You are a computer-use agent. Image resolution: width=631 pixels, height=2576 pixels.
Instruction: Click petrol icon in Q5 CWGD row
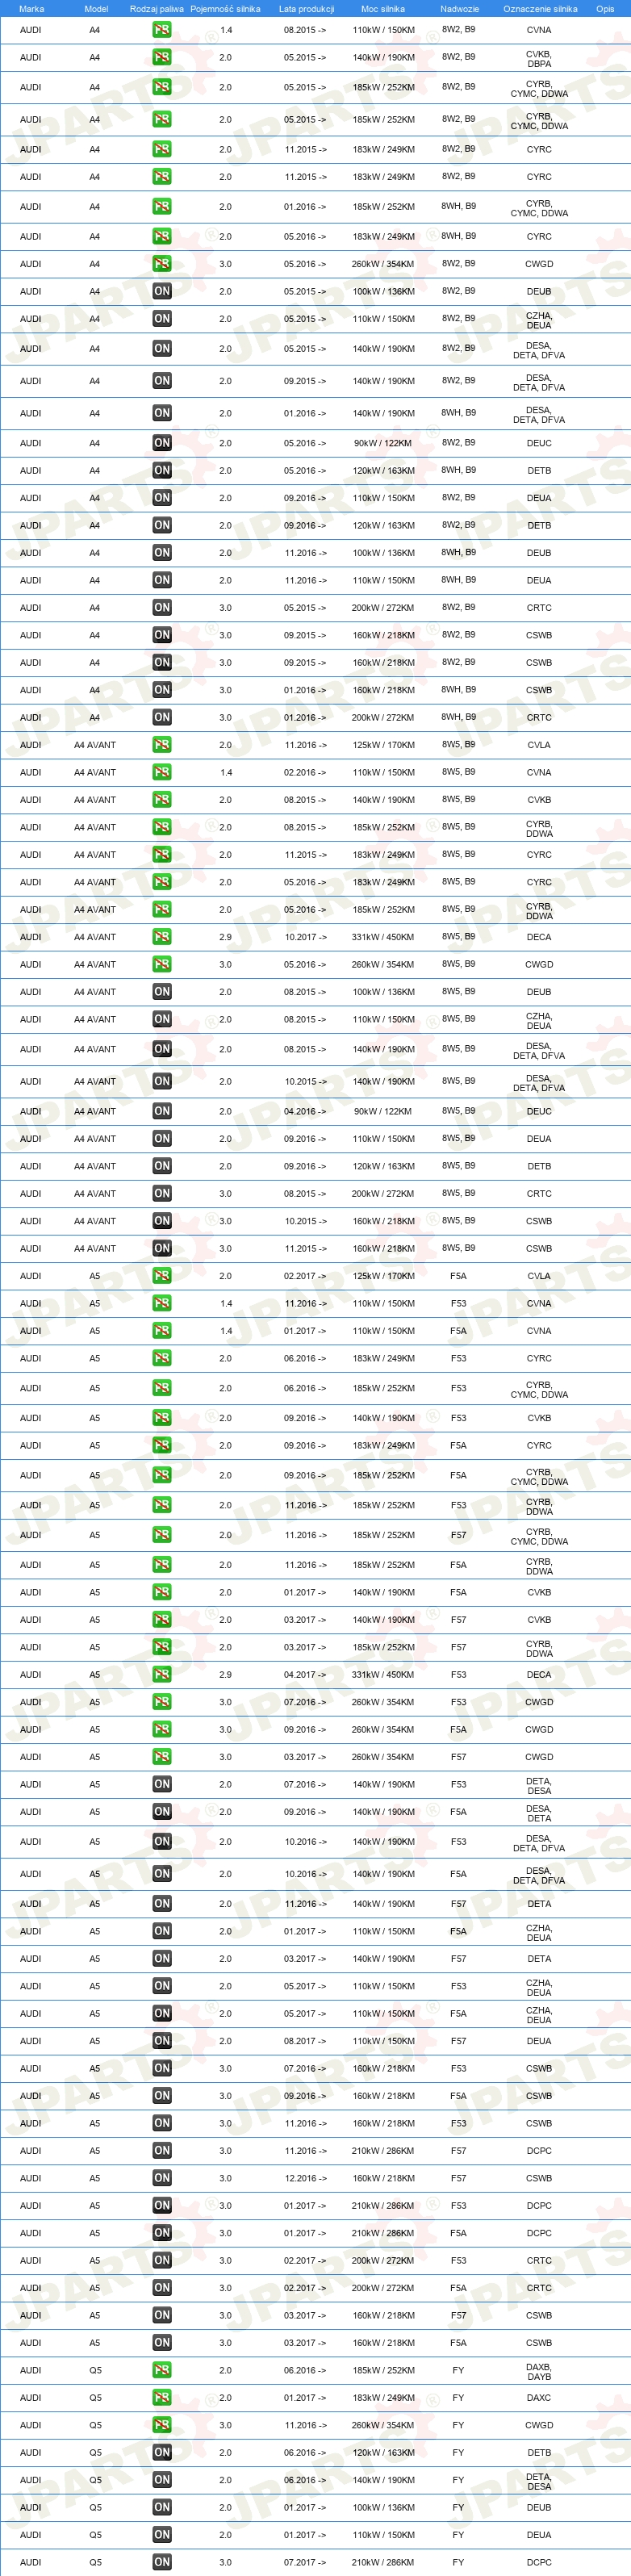pos(162,2425)
